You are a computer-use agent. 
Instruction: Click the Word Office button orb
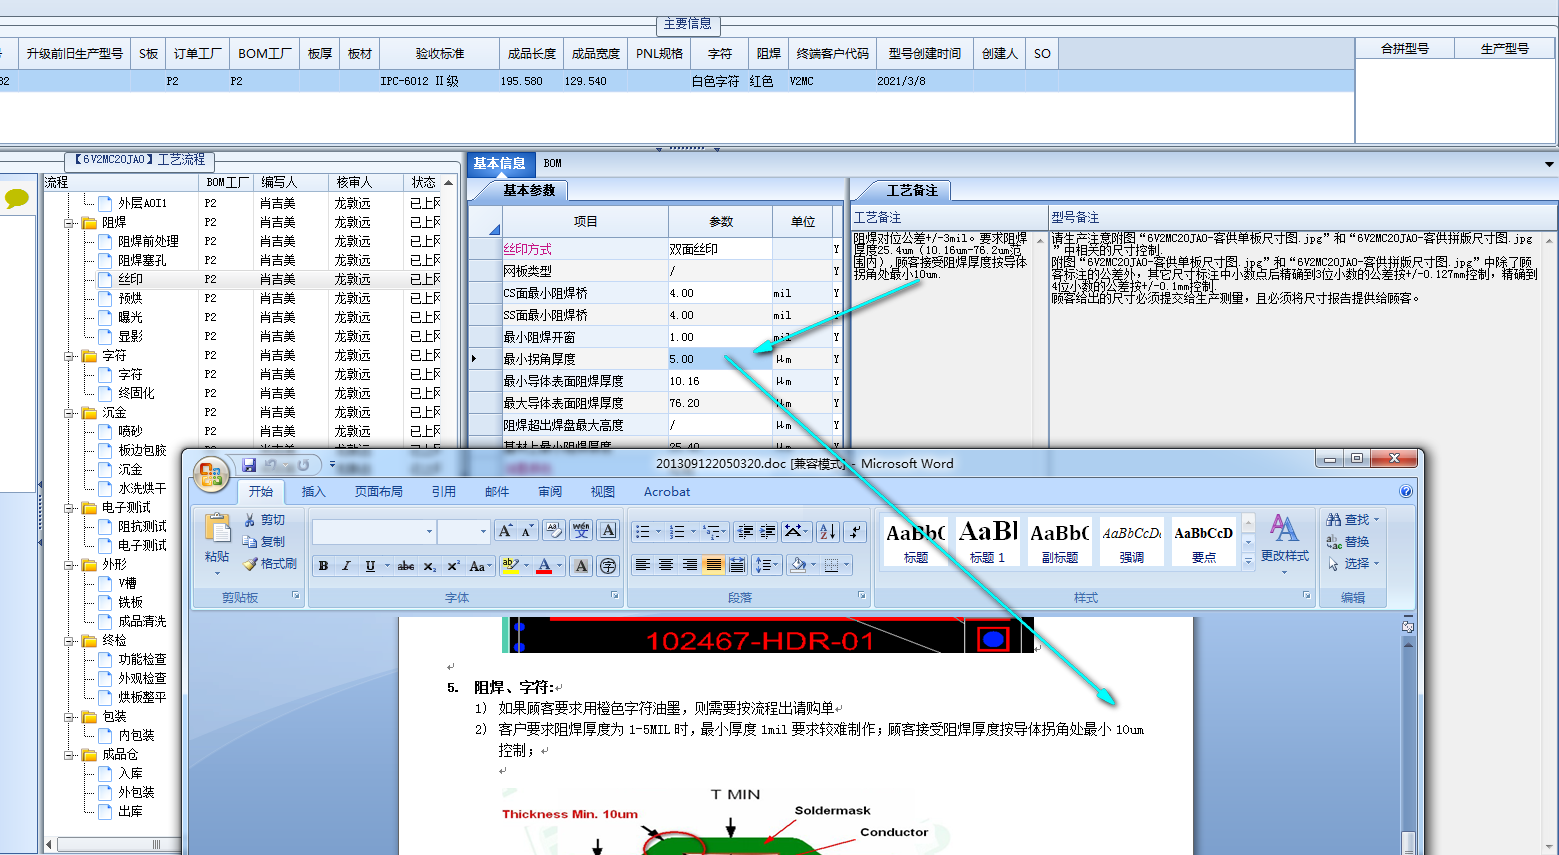(211, 474)
